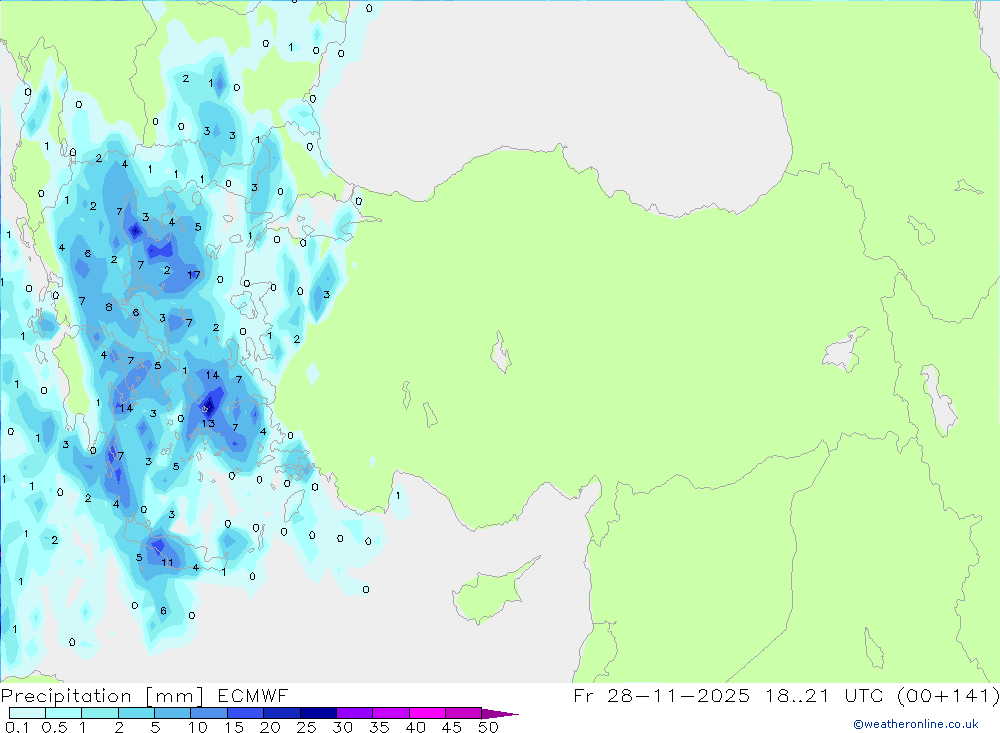Viewport: 1000px width, 733px height.
Task: Click the '0.1' legend scale label
Action: pyautogui.click(x=17, y=727)
